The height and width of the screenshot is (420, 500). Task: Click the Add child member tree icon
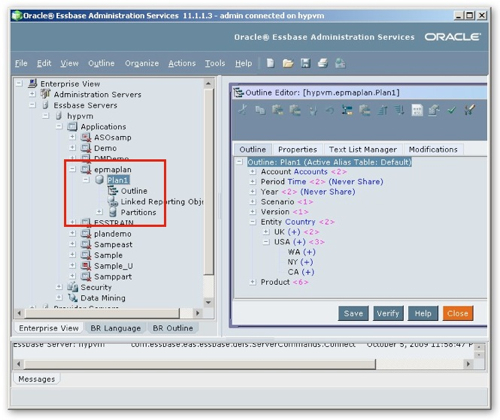347,110
